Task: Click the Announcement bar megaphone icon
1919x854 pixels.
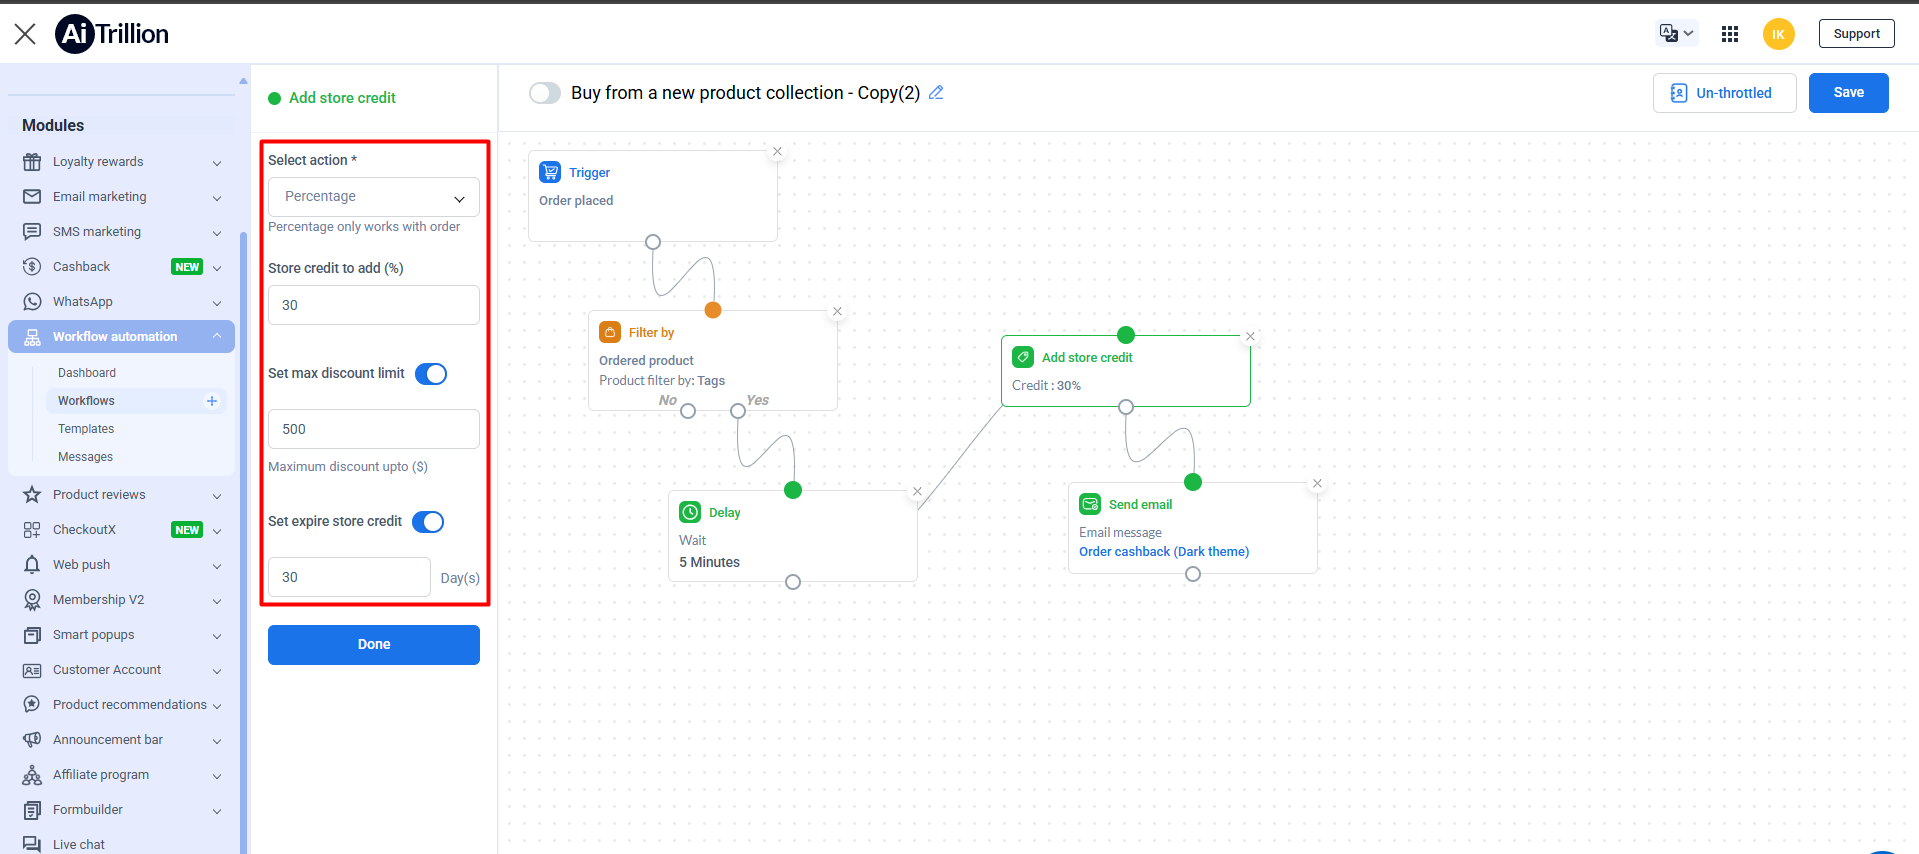Action: click(x=32, y=740)
